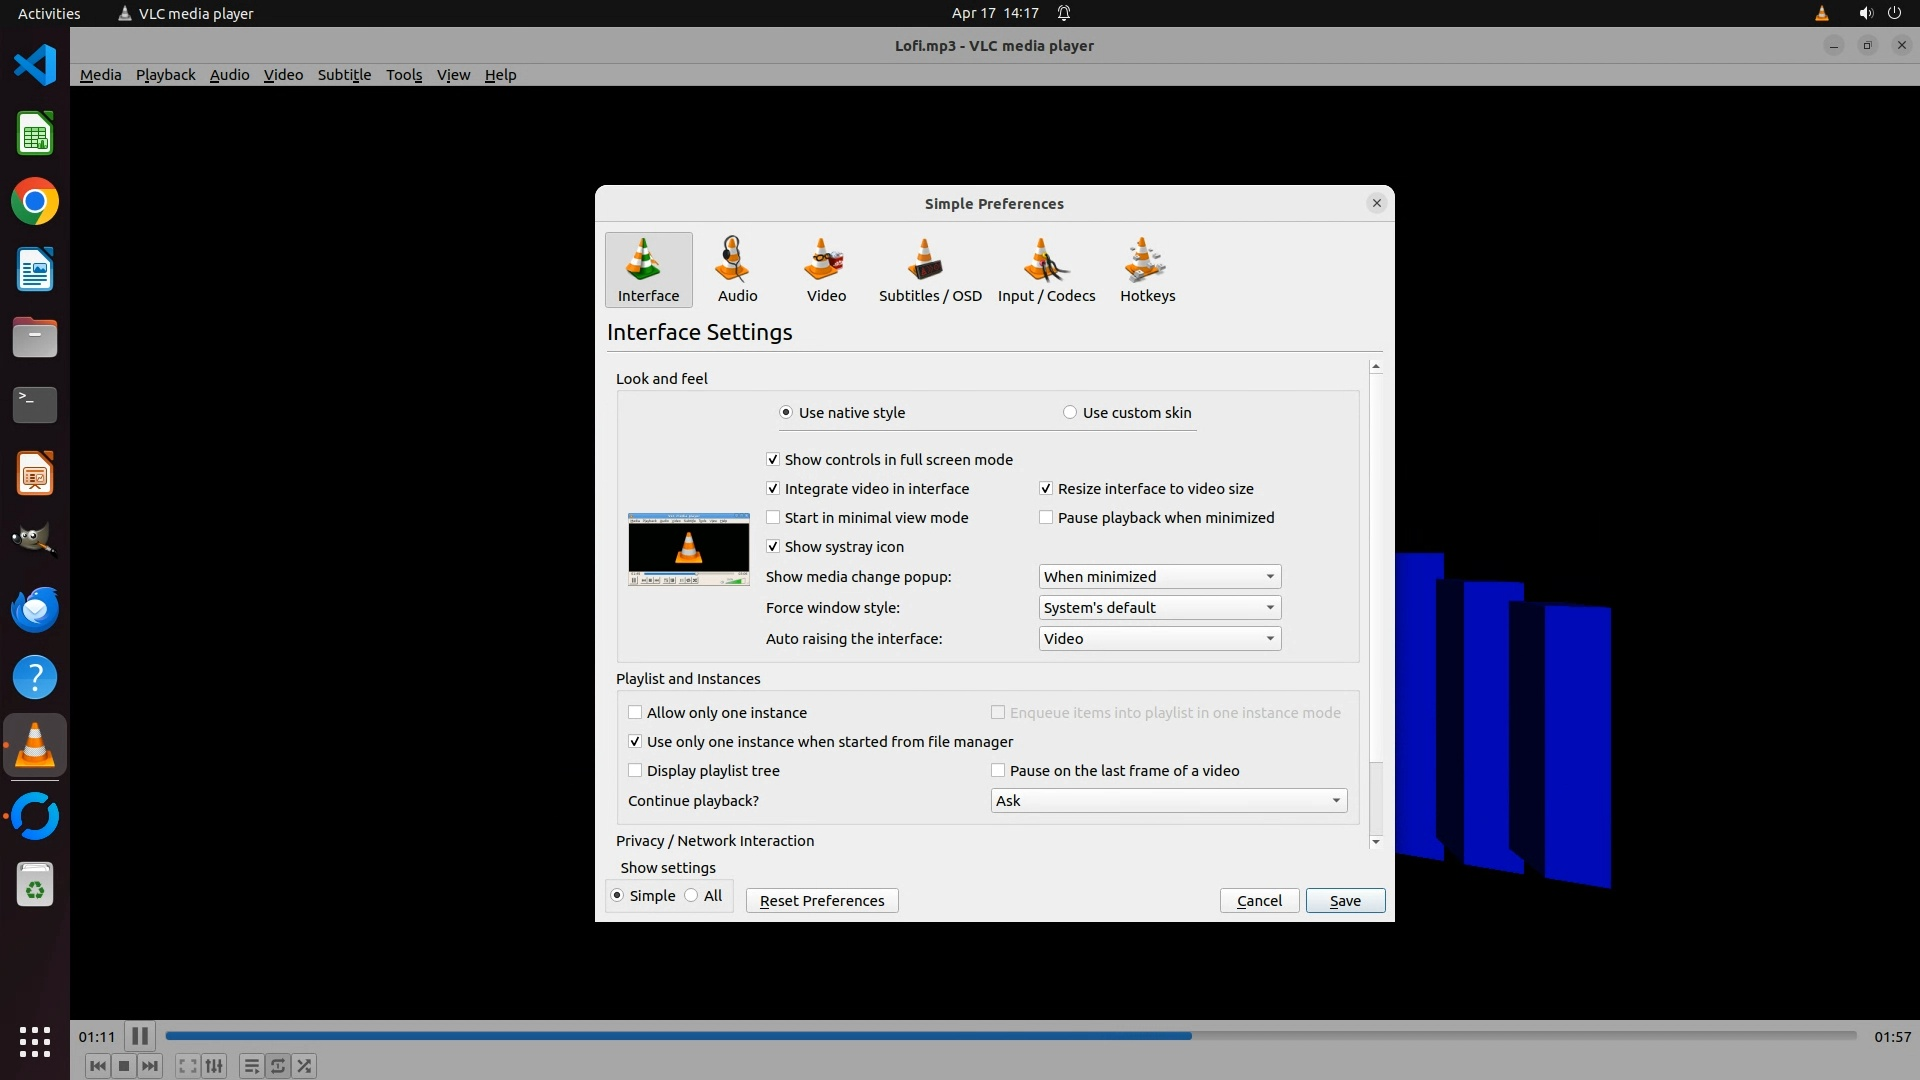Expand the Continue playback combo box
1920x1080 pixels.
[x=1168, y=801]
